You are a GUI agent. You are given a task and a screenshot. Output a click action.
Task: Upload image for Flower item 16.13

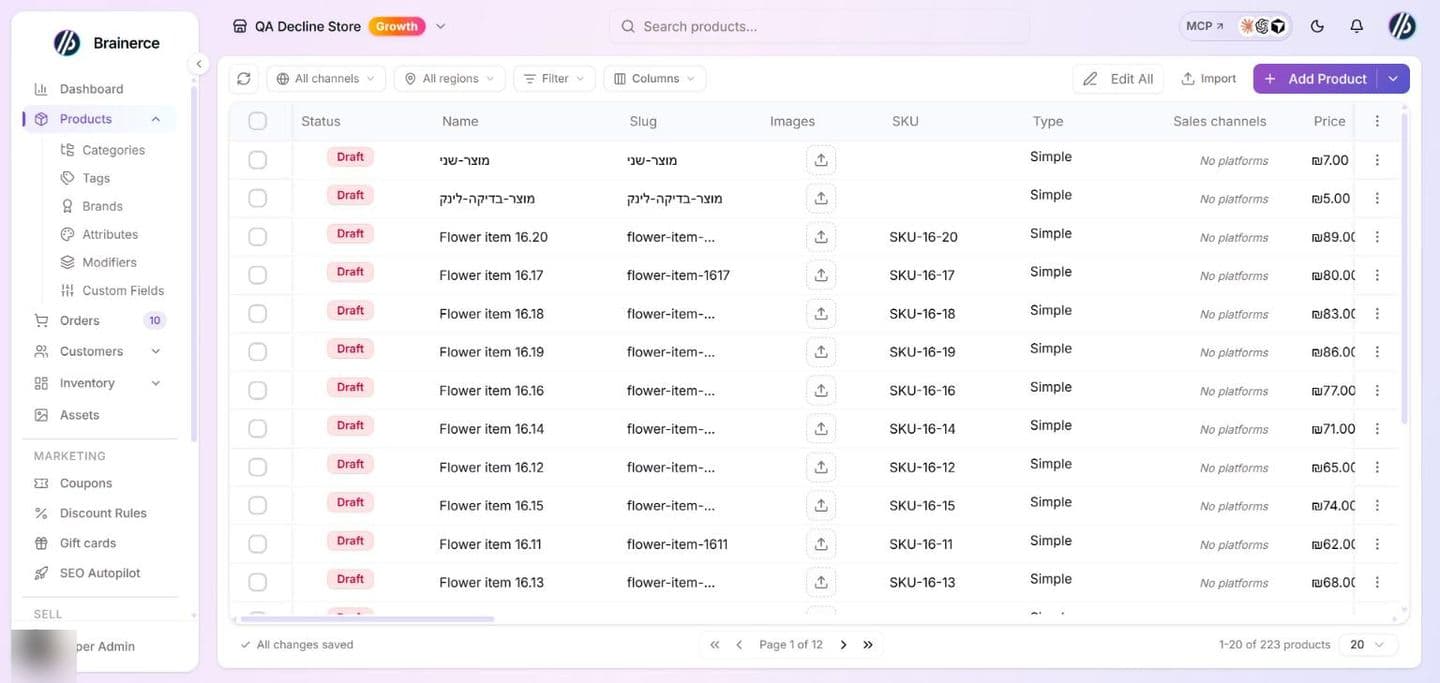[x=821, y=582]
